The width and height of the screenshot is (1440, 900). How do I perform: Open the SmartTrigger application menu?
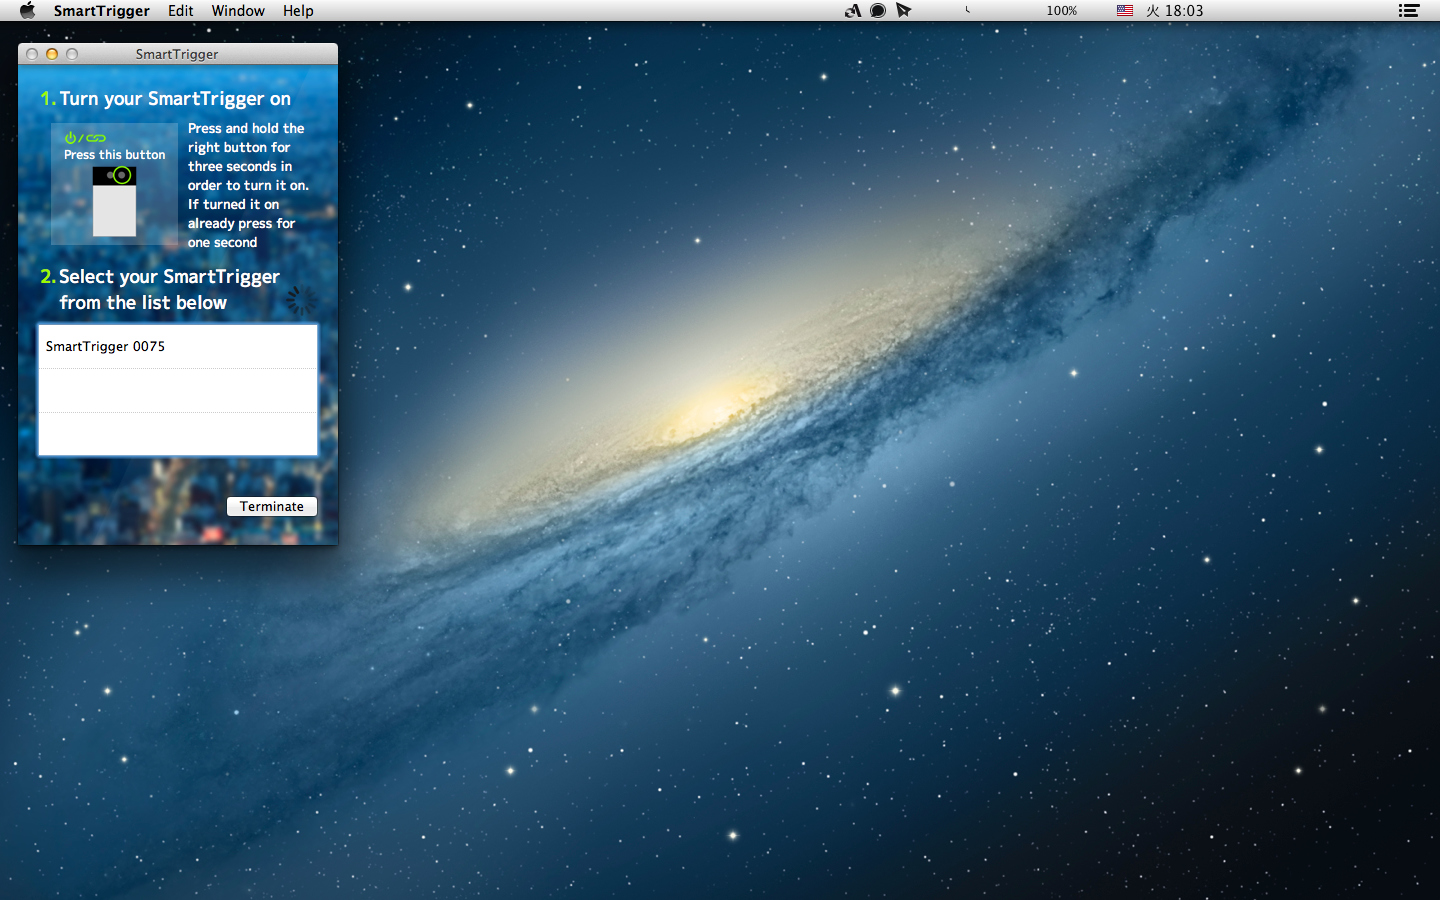[101, 11]
